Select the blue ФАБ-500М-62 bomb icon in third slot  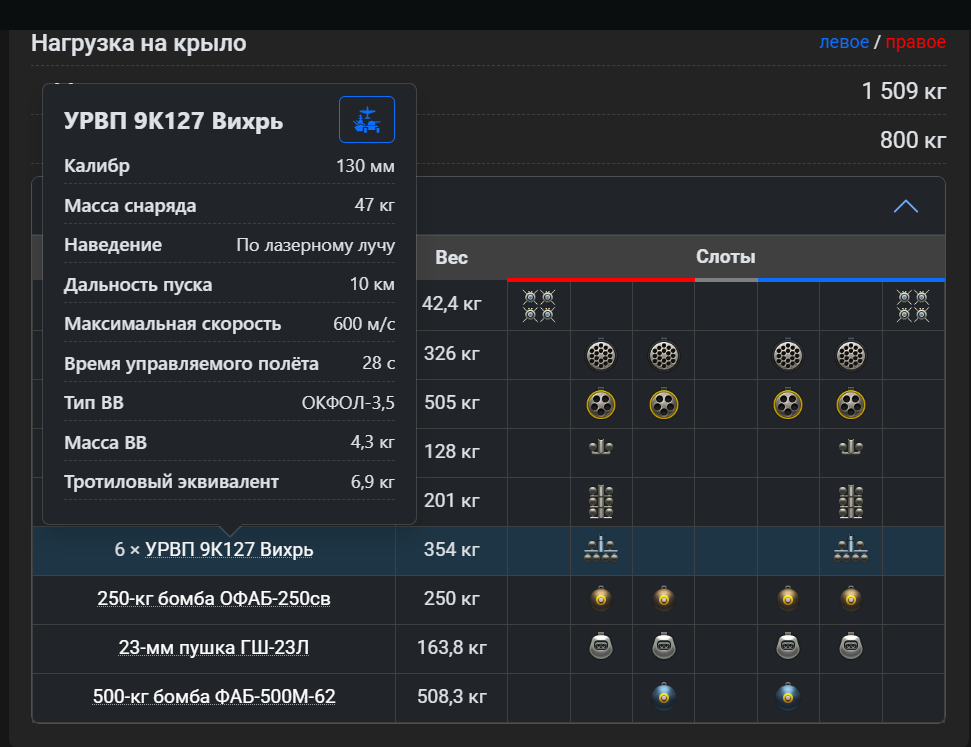[x=664, y=696]
